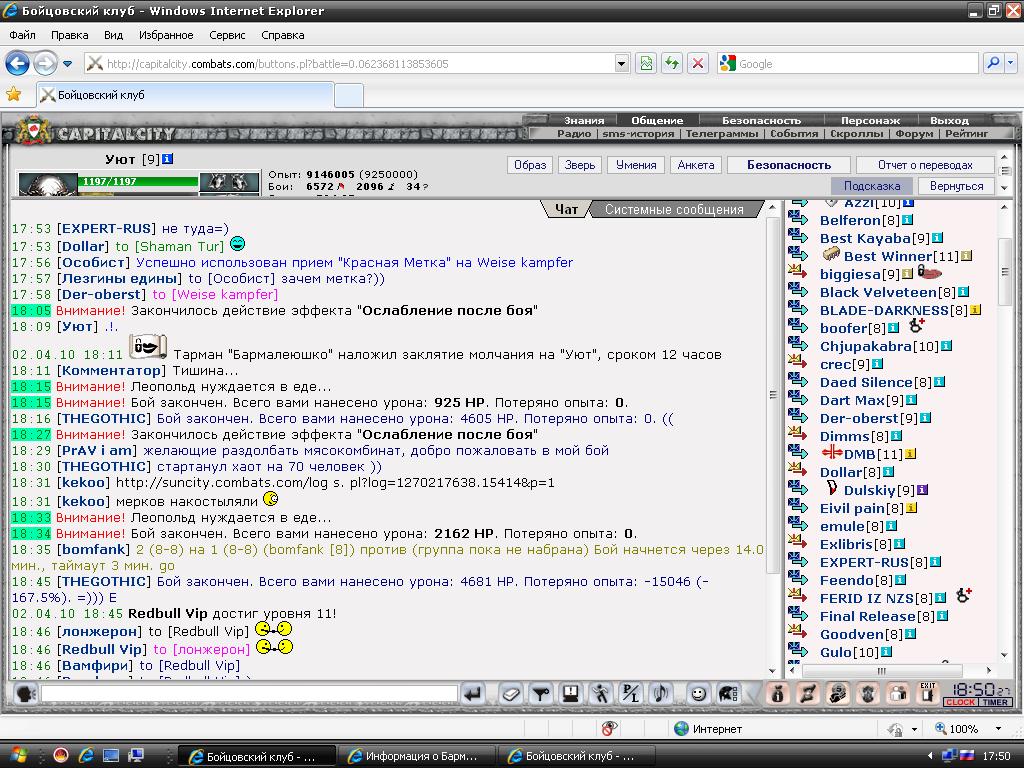Open the recent pages dropdown arrow

[67, 63]
